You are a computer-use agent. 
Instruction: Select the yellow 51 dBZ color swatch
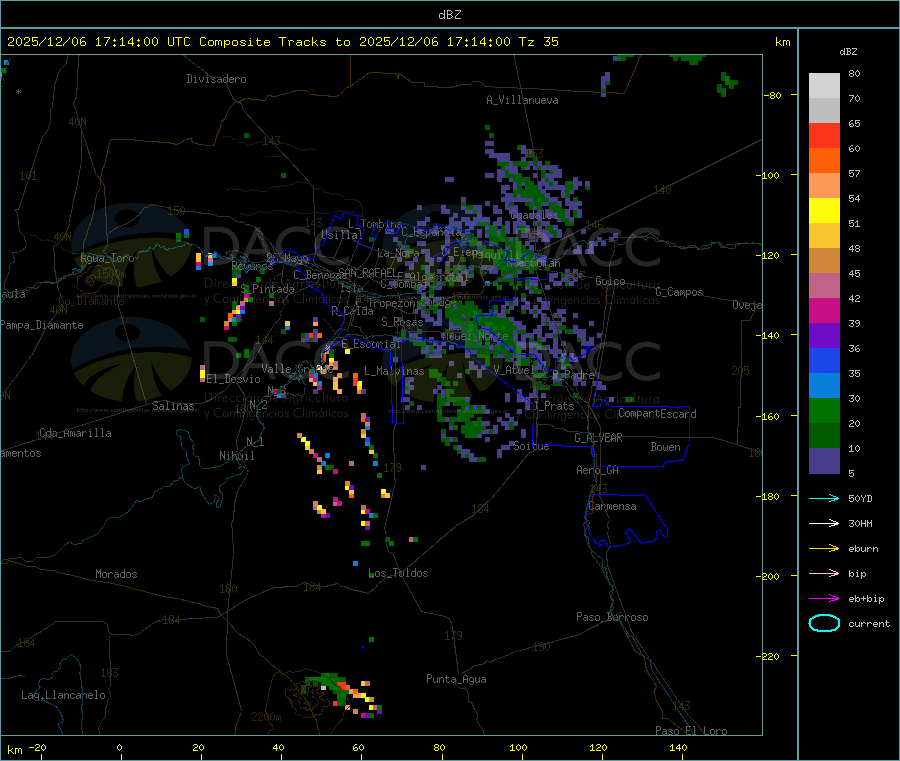[824, 211]
